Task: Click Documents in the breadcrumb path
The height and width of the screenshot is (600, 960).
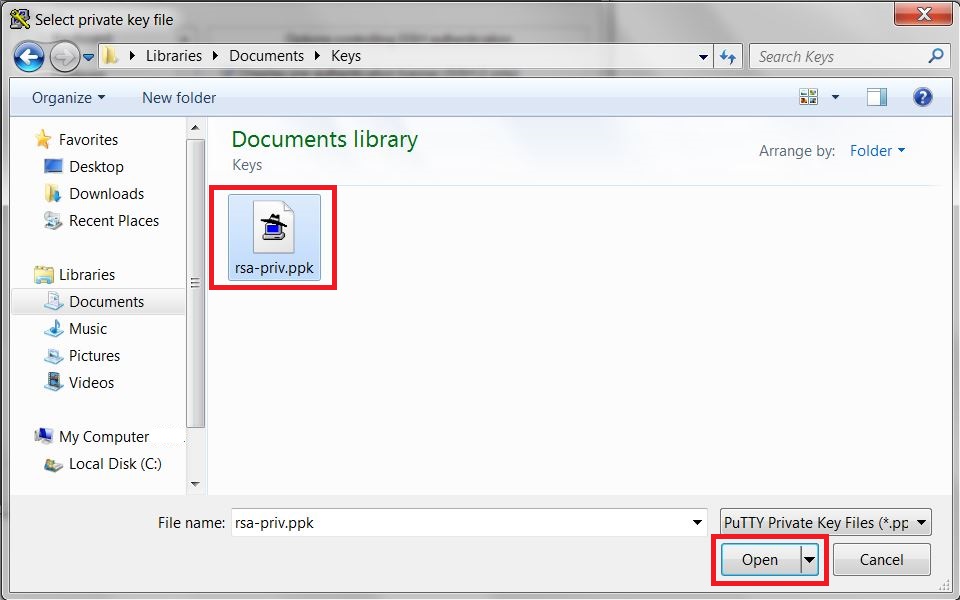Action: pos(265,56)
